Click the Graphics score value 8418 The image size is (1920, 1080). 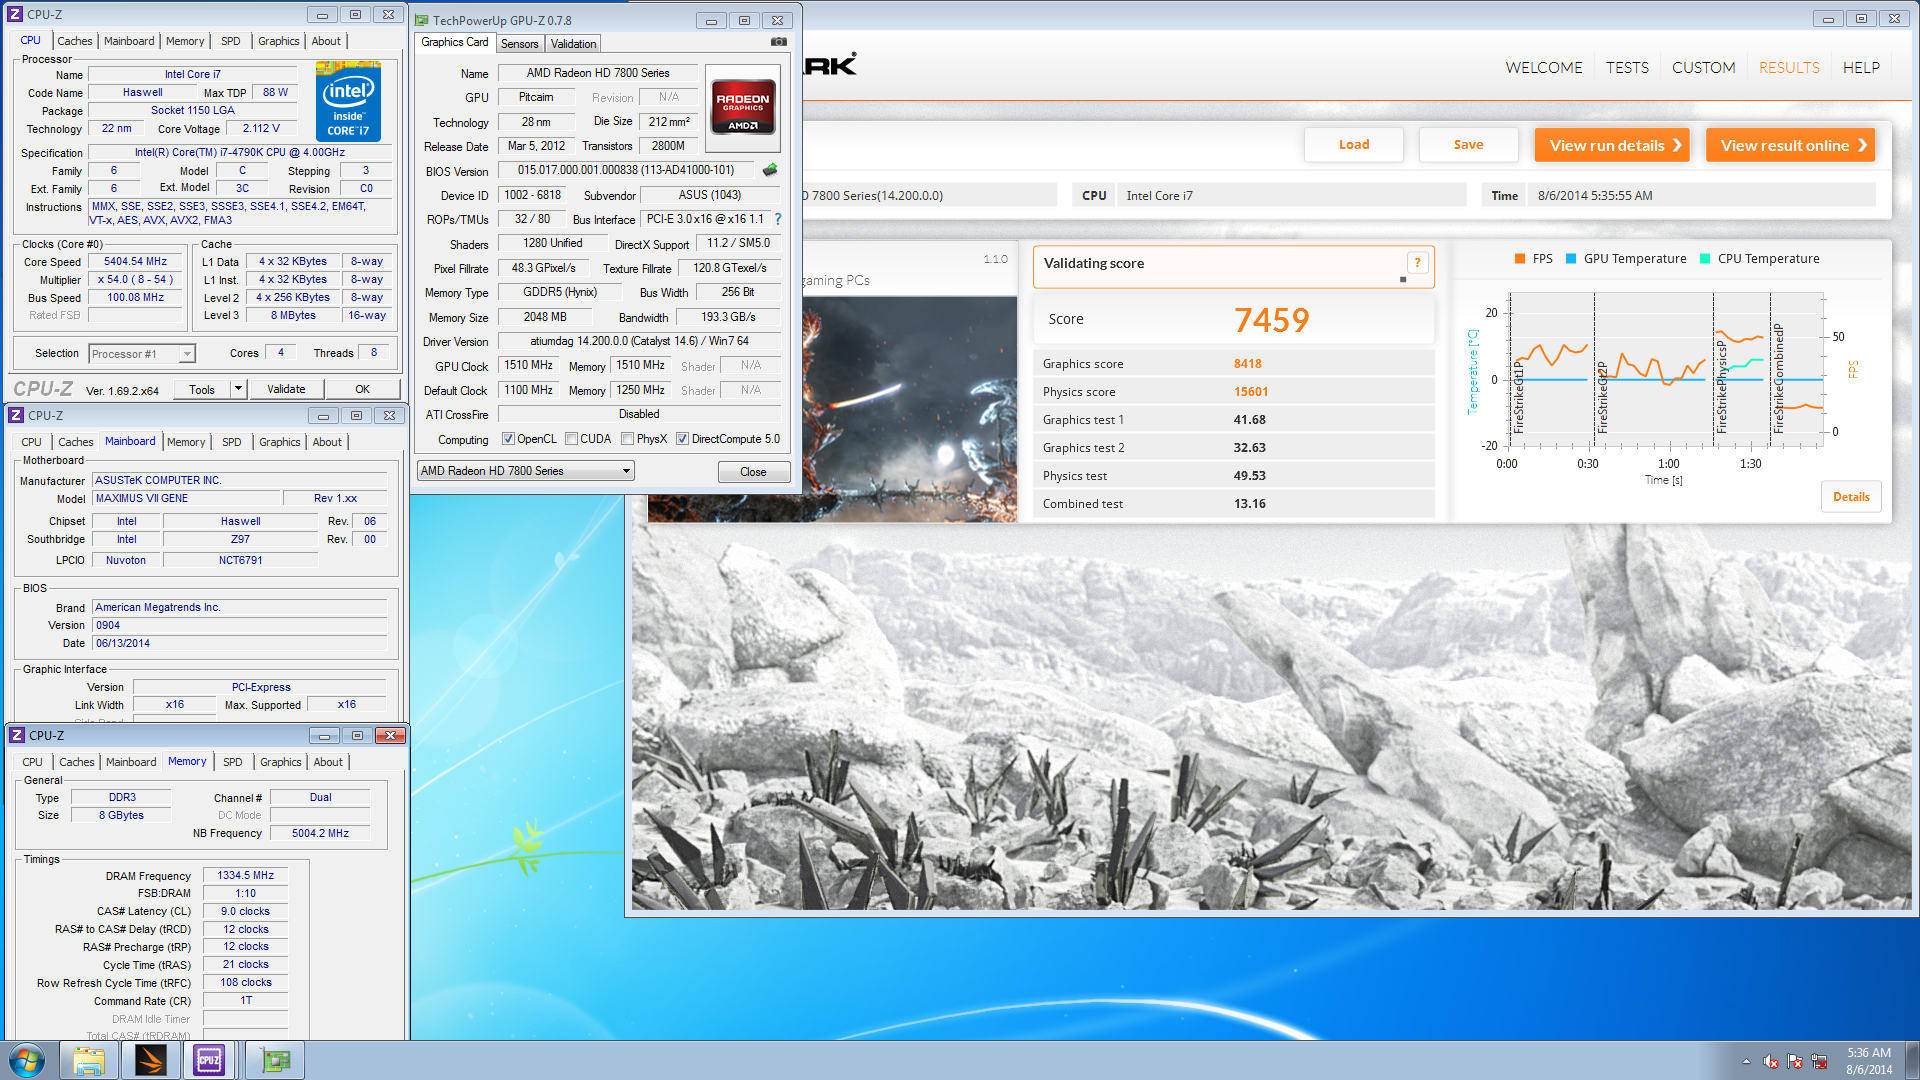point(1247,364)
